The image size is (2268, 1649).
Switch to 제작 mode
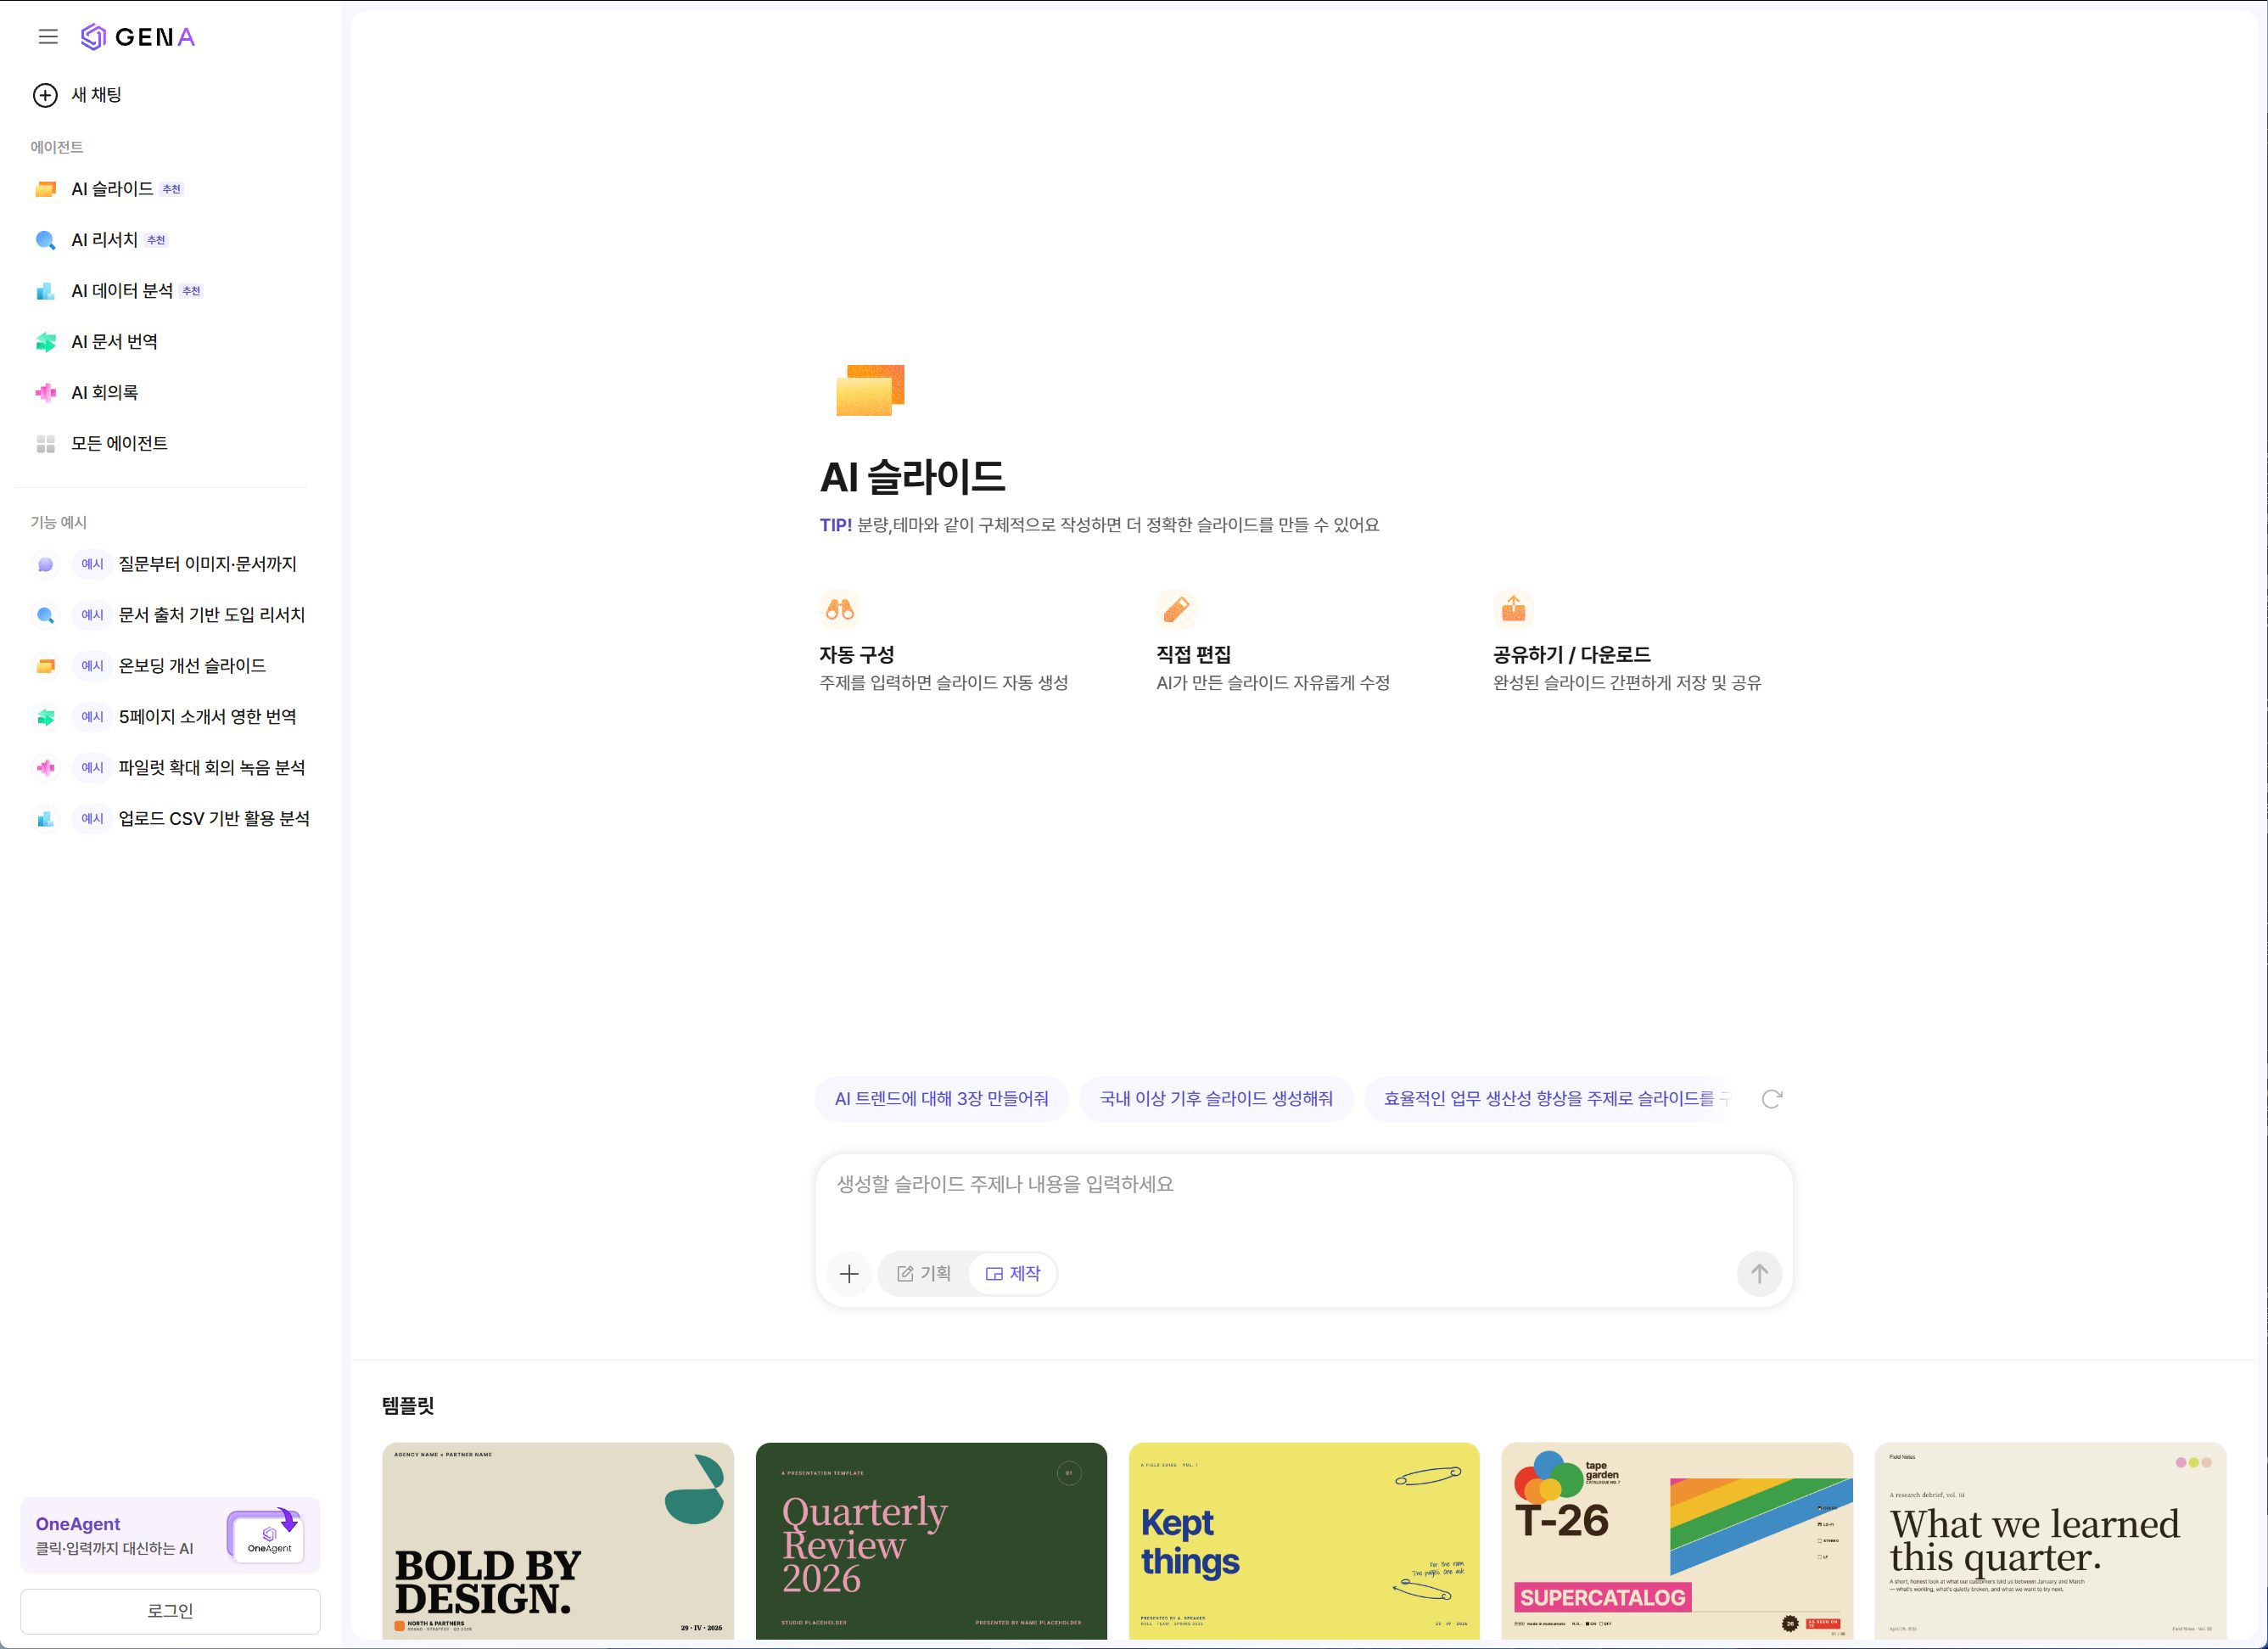(1013, 1274)
